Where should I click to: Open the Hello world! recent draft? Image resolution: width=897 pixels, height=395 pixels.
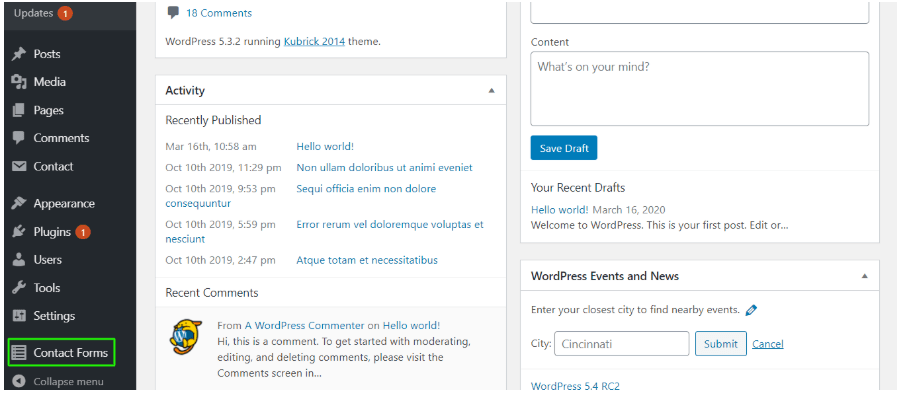(x=559, y=210)
